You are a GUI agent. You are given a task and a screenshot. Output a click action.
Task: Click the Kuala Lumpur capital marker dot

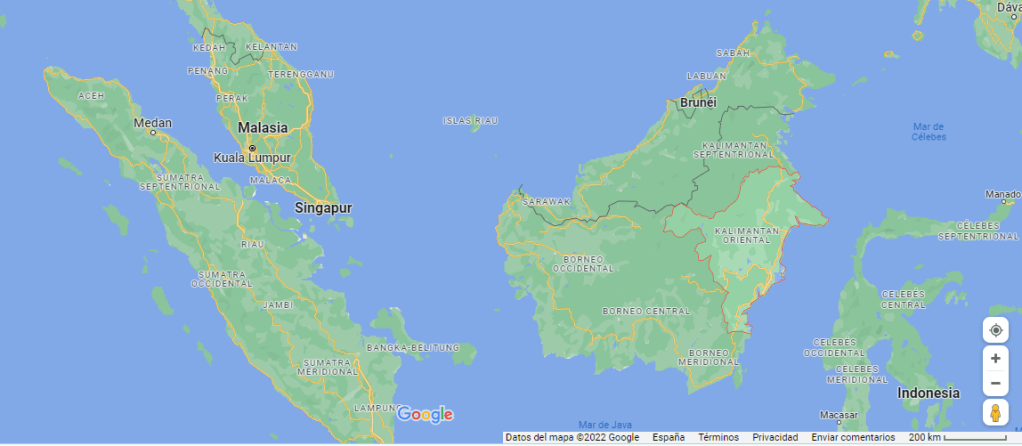(x=252, y=147)
